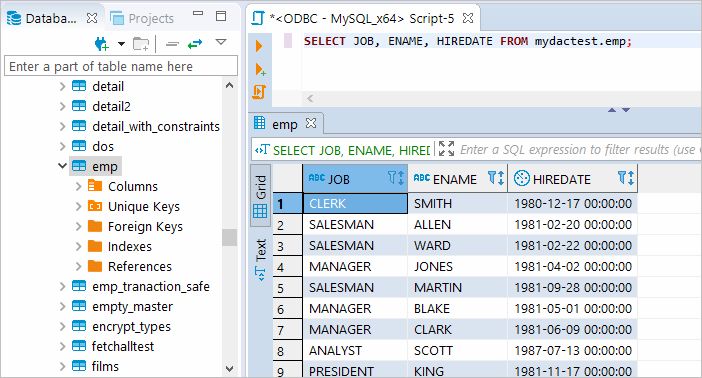Viewport: 702px width, 378px height.
Task: Expand the detail2 table node
Action: tap(62, 107)
